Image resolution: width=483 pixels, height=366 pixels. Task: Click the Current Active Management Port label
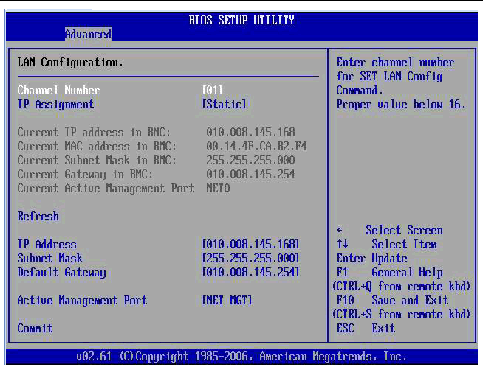coord(106,189)
